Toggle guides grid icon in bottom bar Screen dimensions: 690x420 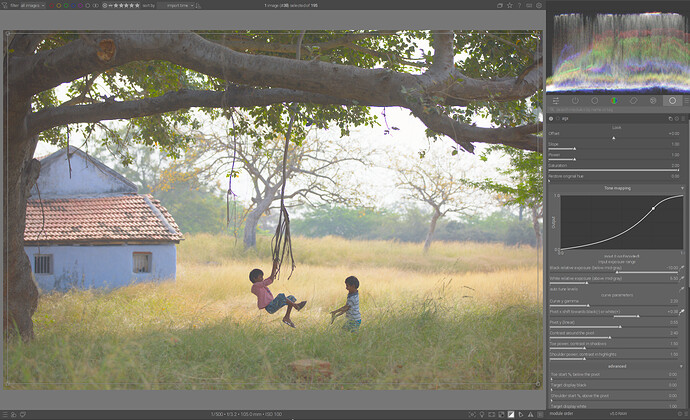(540, 414)
